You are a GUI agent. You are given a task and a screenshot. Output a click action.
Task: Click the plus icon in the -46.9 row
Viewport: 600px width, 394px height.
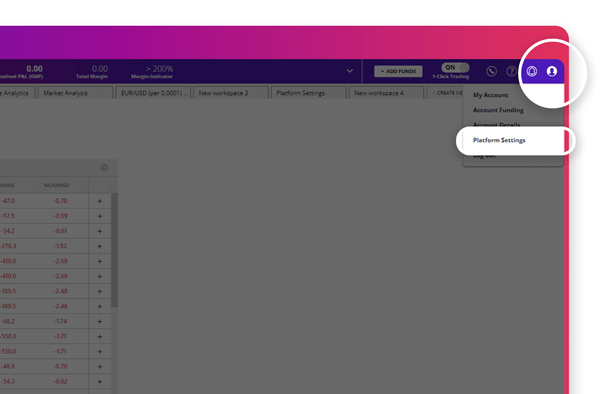(99, 366)
